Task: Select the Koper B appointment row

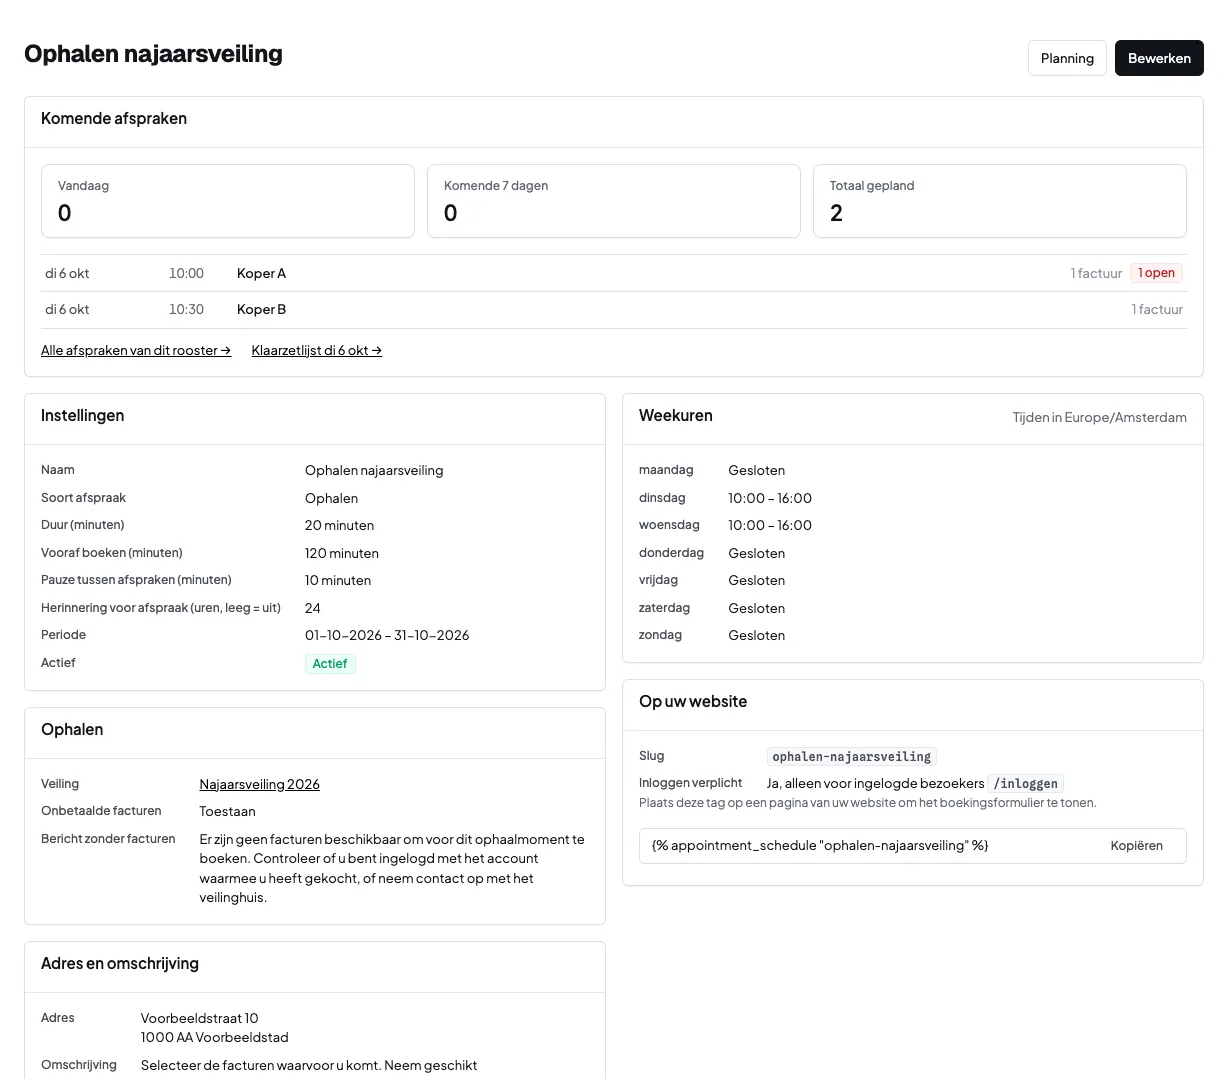Action: click(x=614, y=310)
